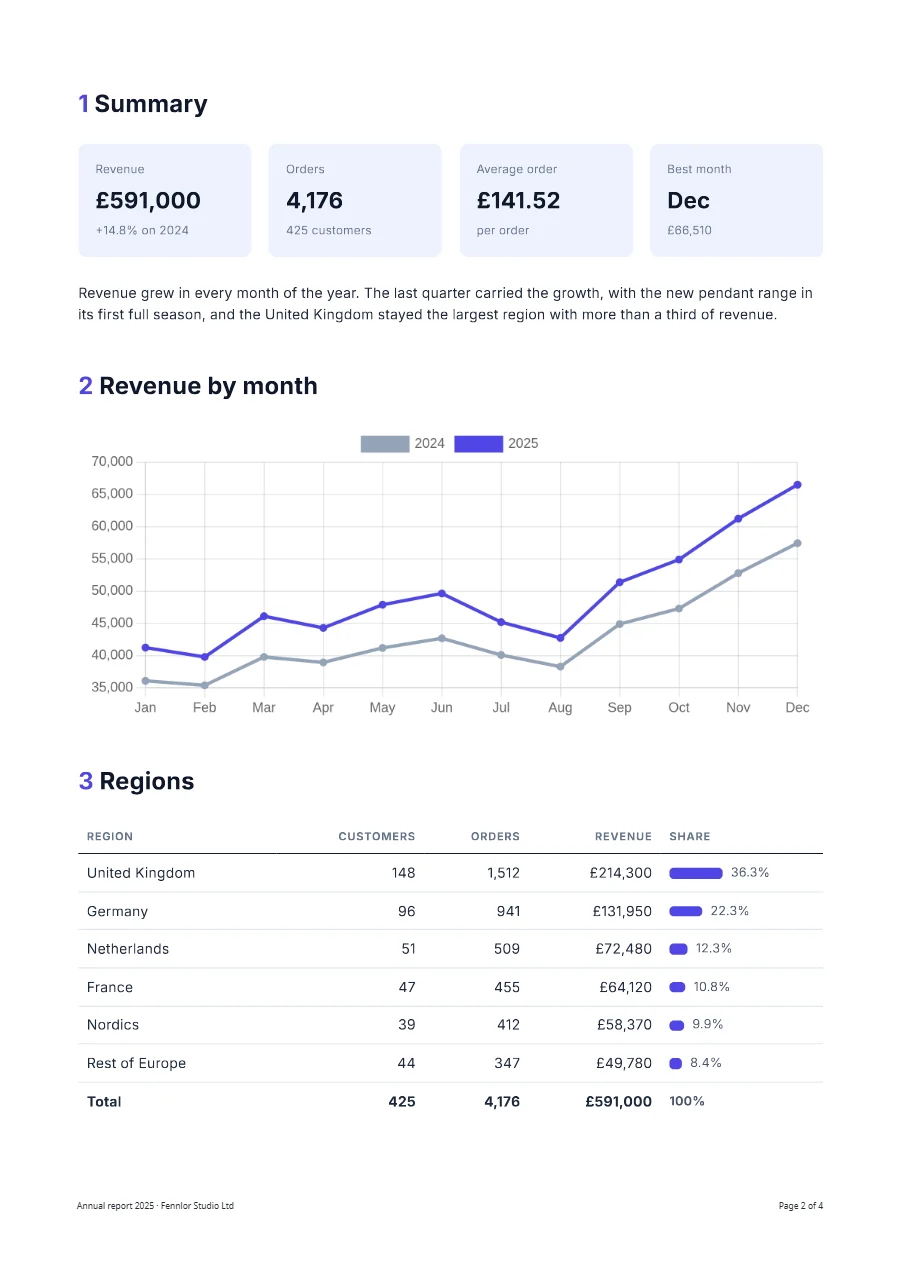Toggle the 2024 legend label
The height and width of the screenshot is (1273, 900).
[x=429, y=444]
